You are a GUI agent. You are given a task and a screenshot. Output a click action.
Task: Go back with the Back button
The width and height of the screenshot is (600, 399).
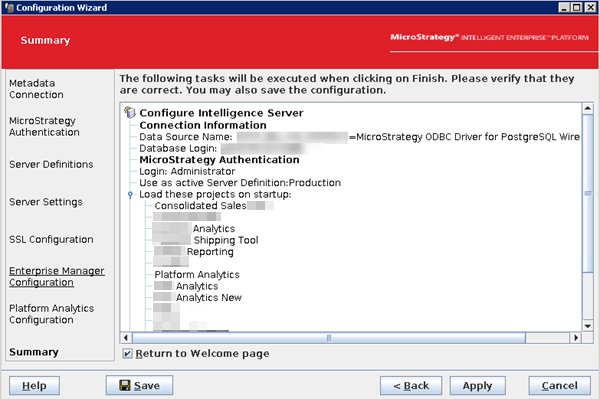coord(411,385)
